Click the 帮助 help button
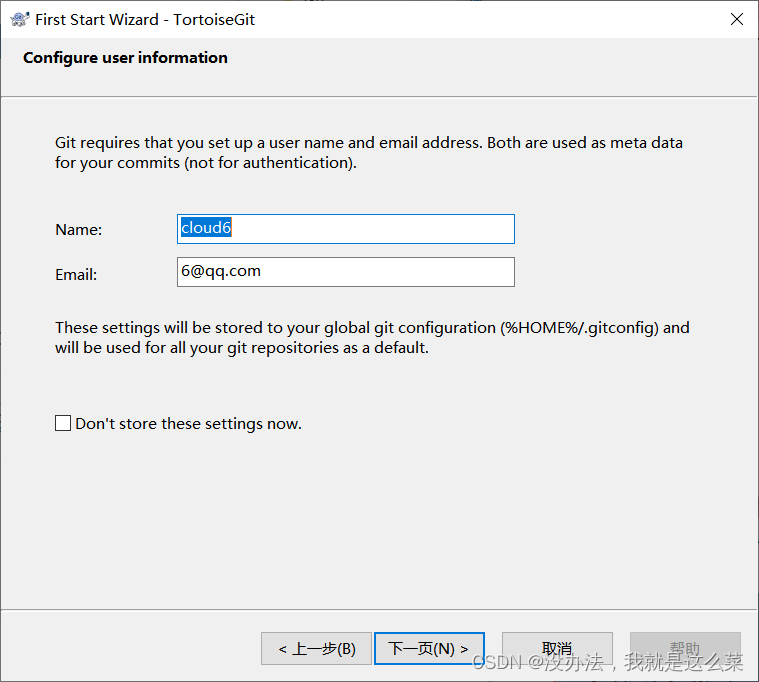This screenshot has height=682, width=759. (x=685, y=649)
